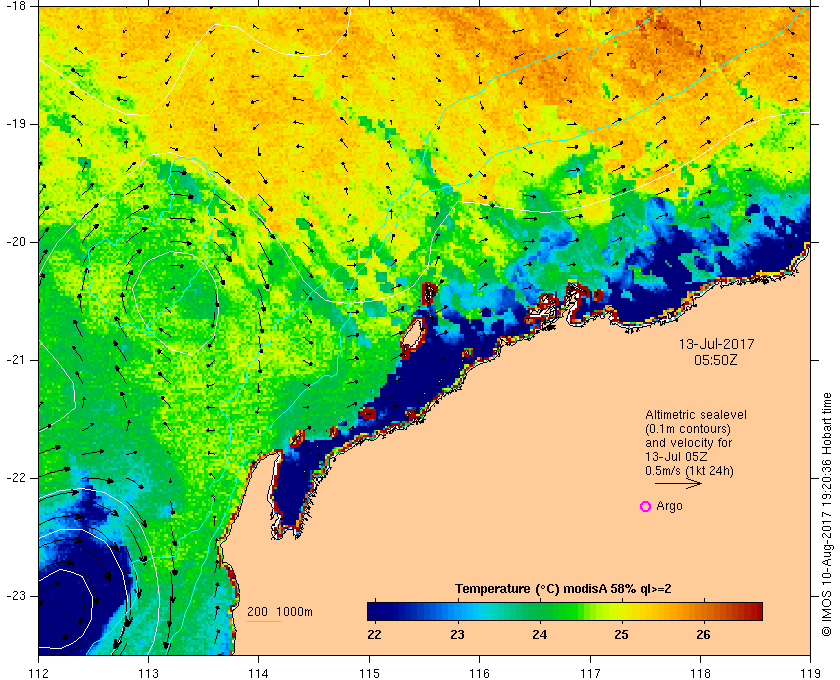Click the temperature color bar
Screen dimensions: 840x680
[565, 611]
